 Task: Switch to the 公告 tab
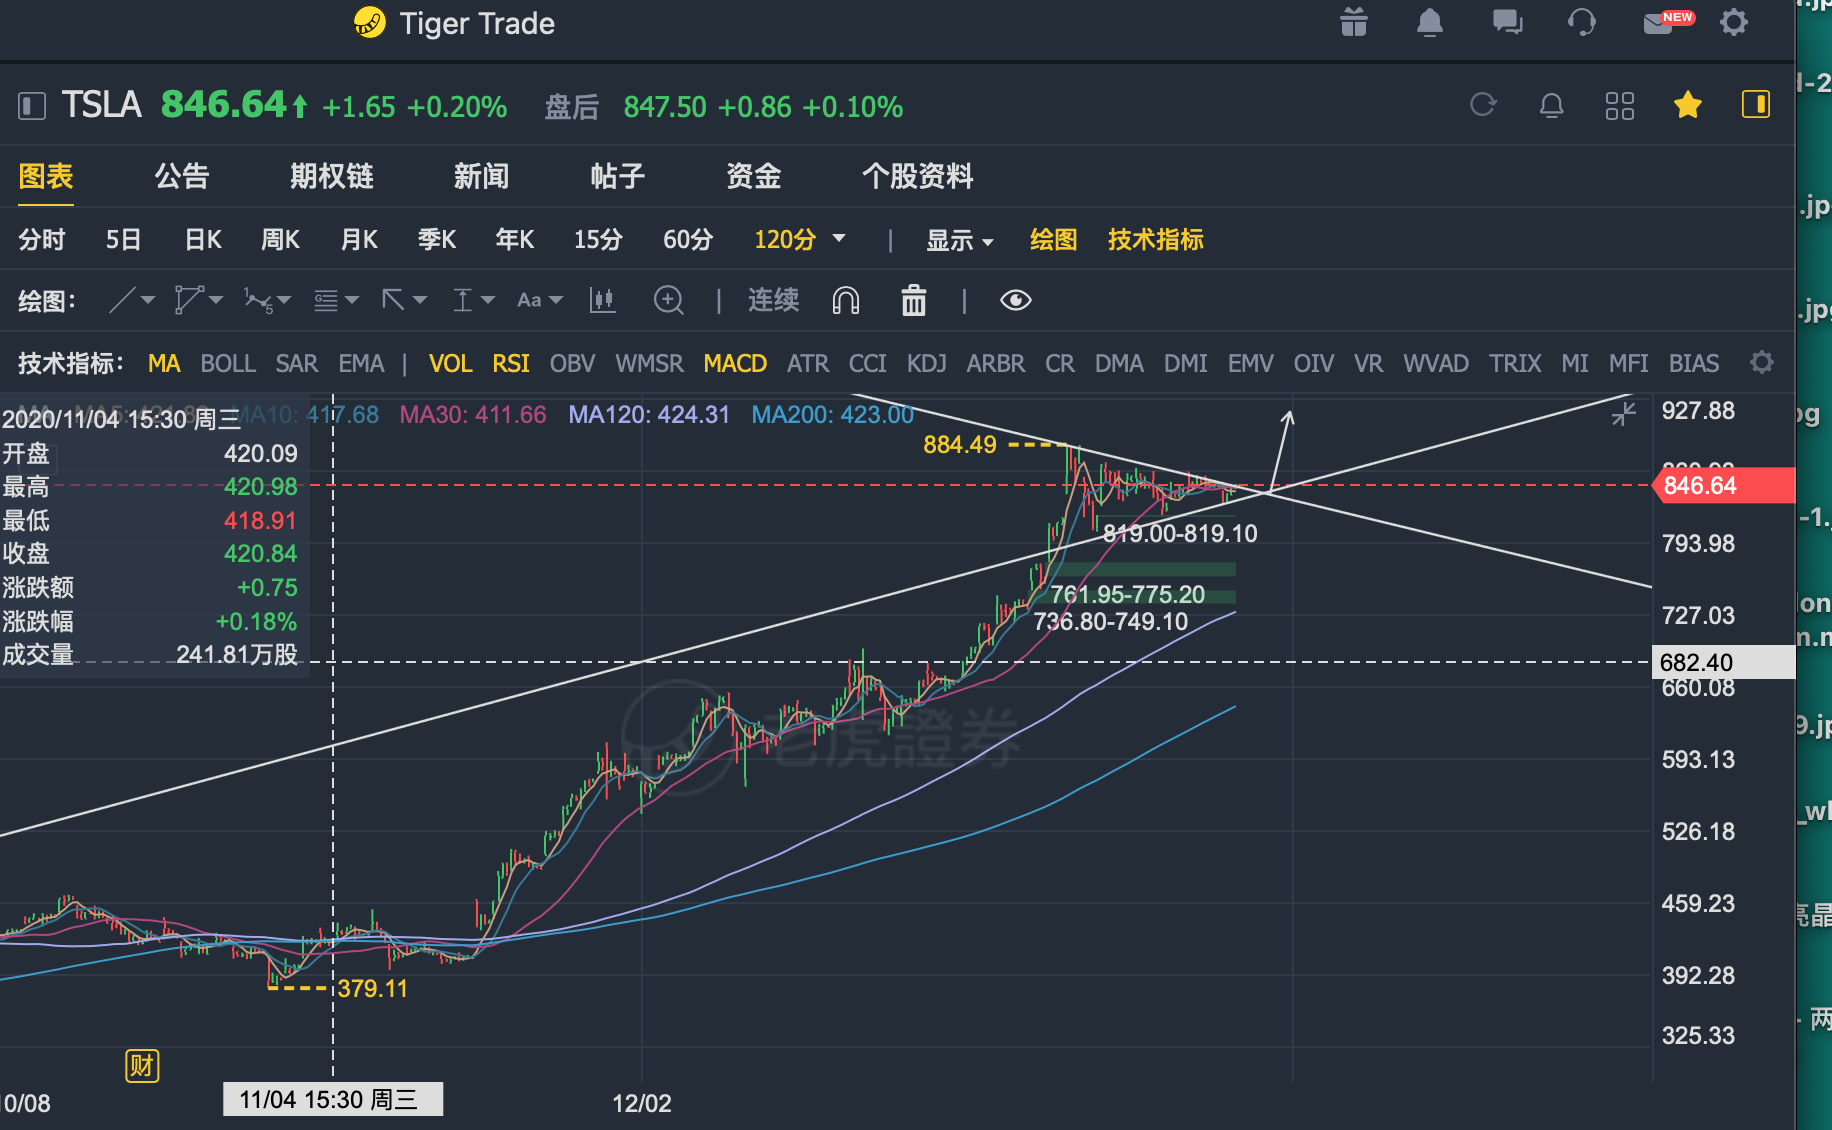click(182, 177)
